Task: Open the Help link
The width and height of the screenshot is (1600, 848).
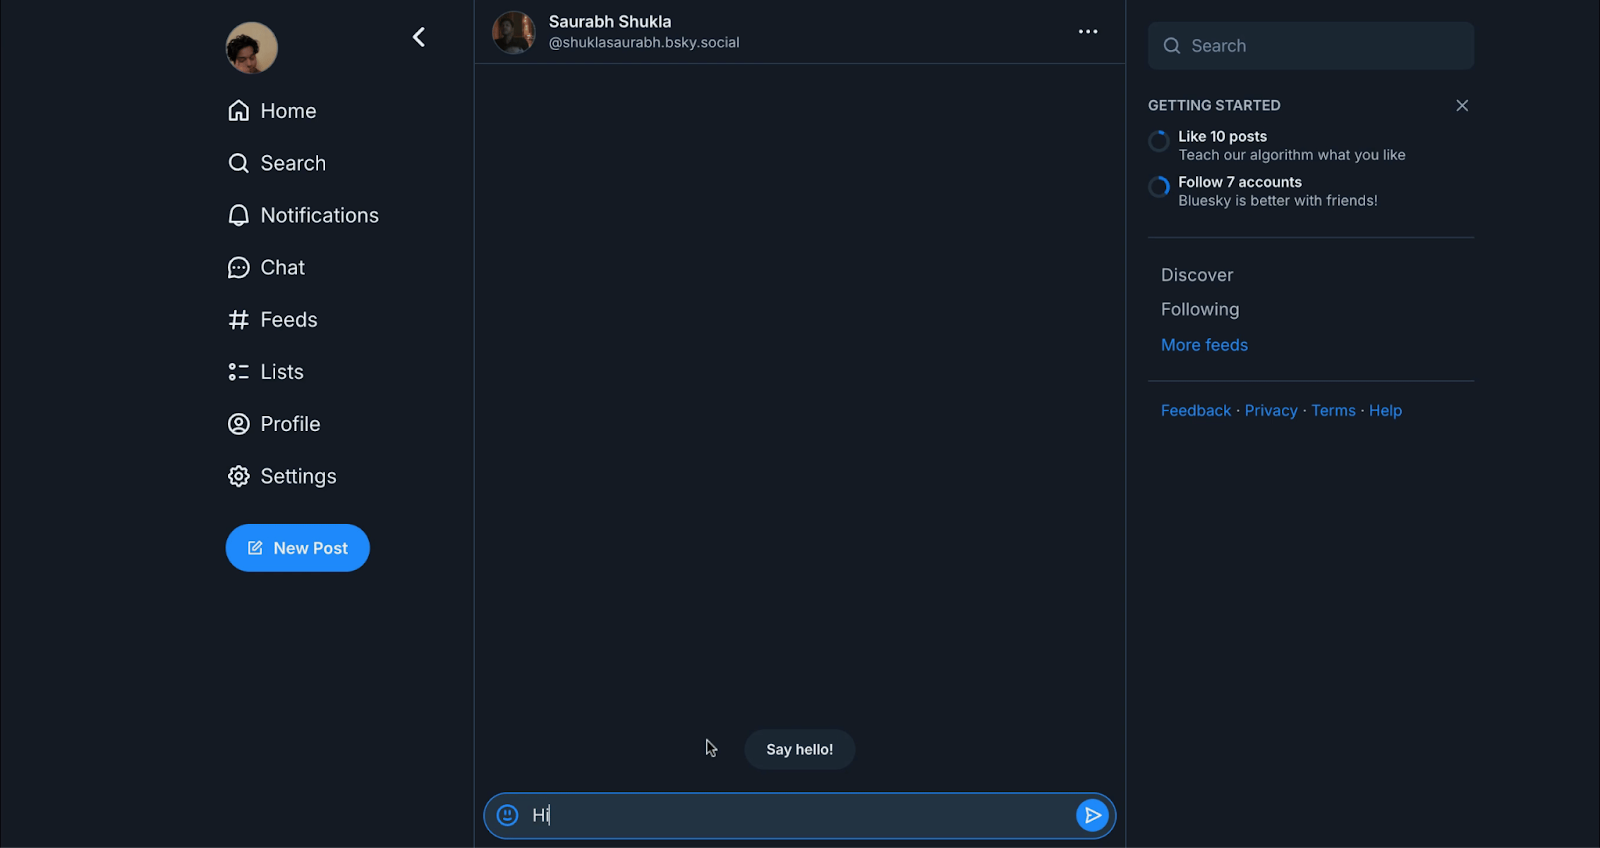Action: click(x=1385, y=411)
